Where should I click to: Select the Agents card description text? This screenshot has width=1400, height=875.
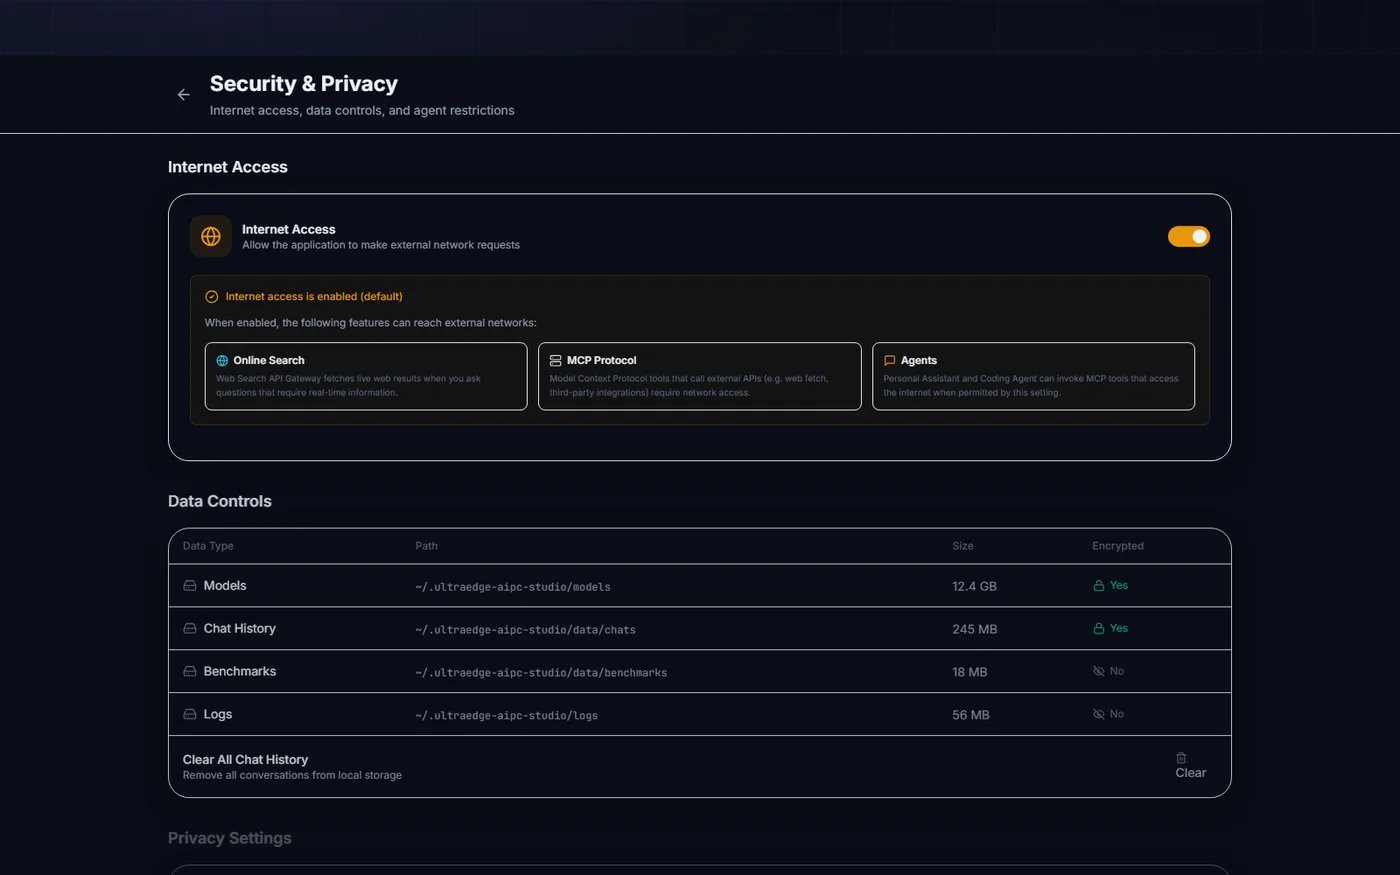pos(1030,386)
